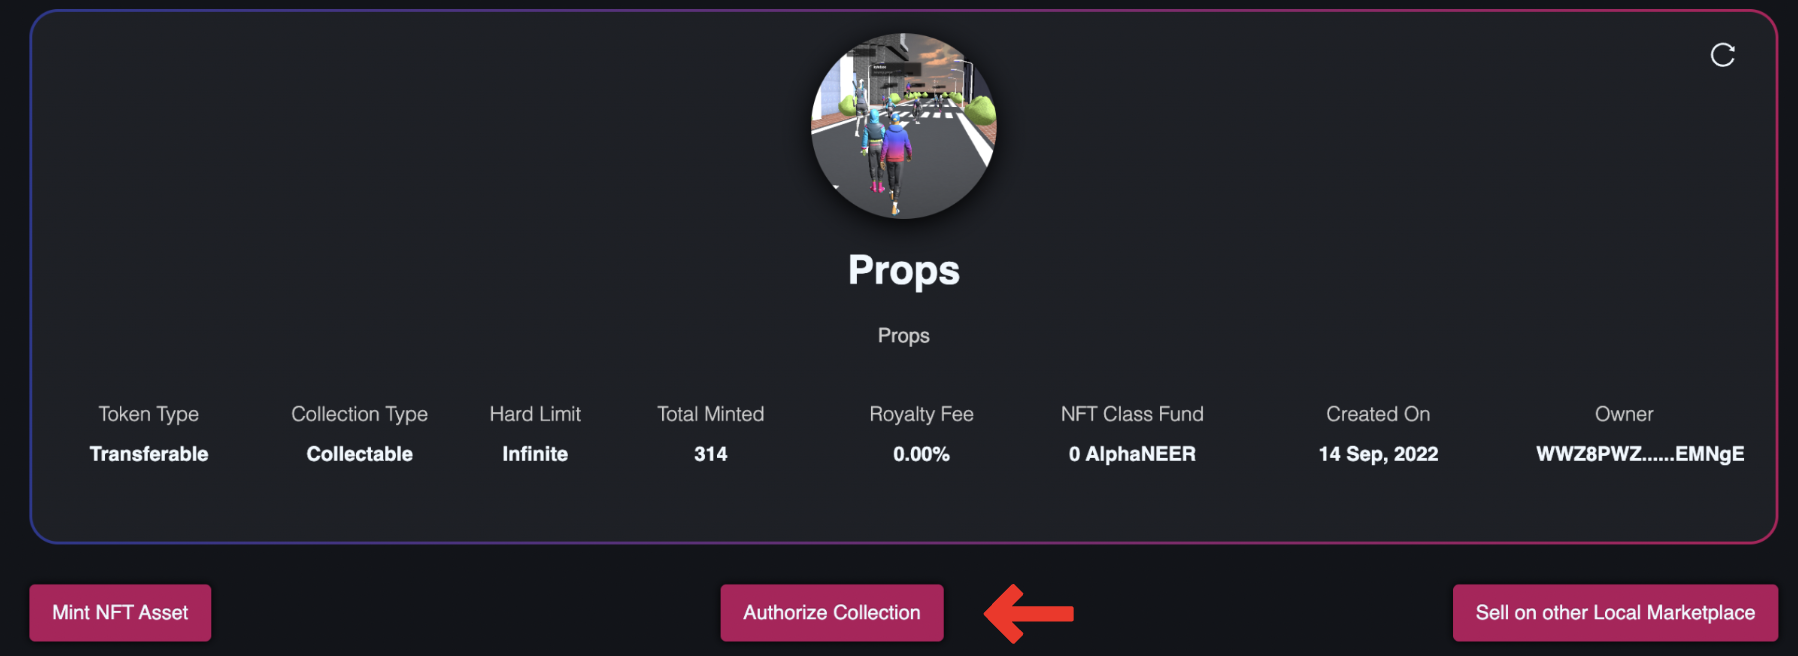Click the creation date 14 Sep, 2022
The height and width of the screenshot is (656, 1798).
[1378, 454]
